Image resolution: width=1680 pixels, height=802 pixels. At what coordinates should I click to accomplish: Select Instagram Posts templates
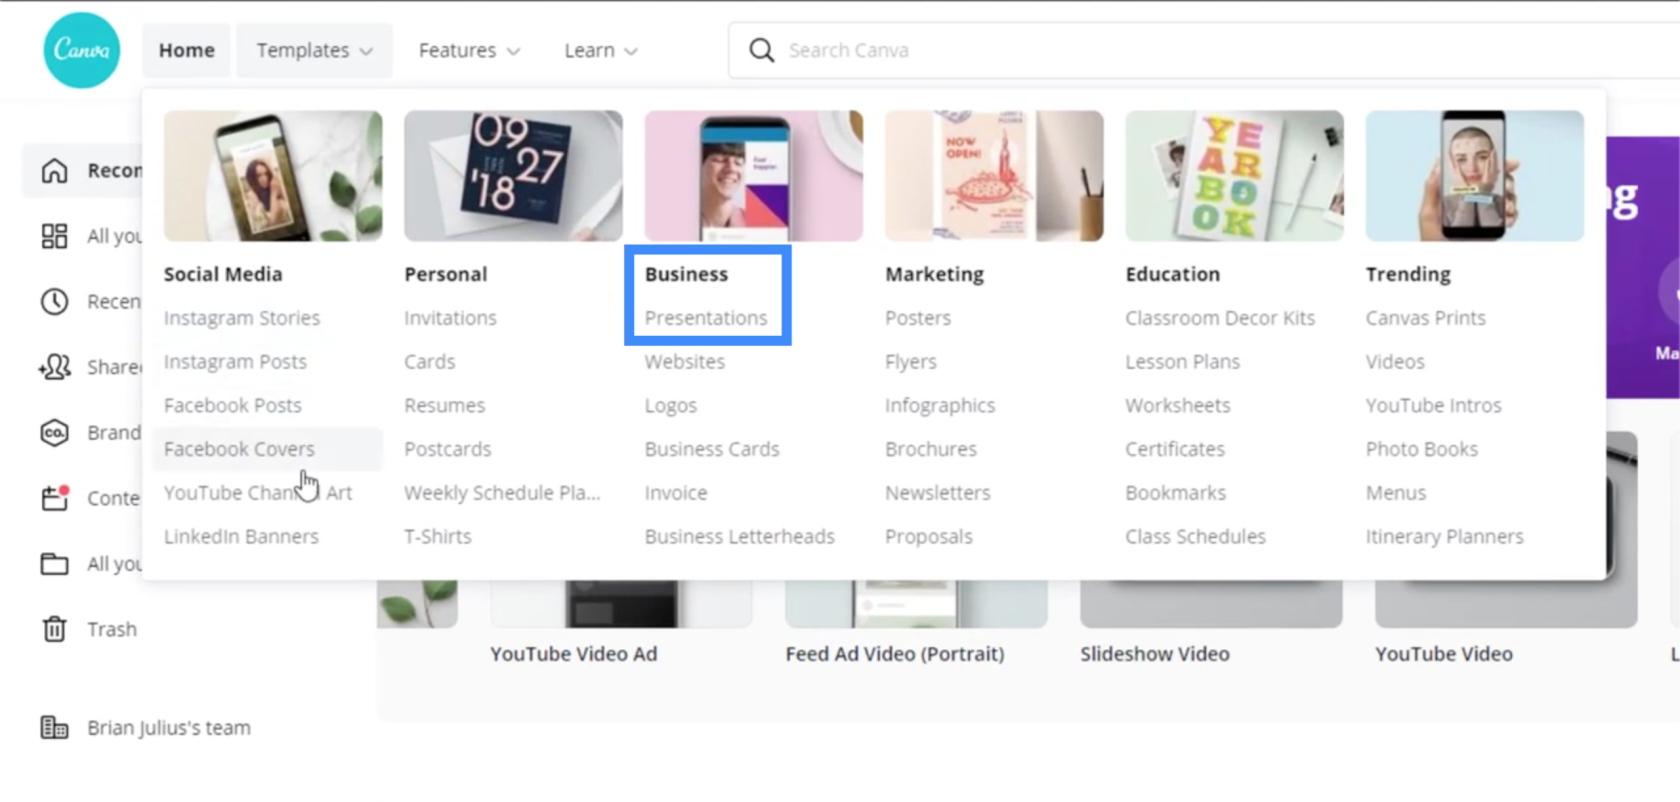pyautogui.click(x=235, y=362)
